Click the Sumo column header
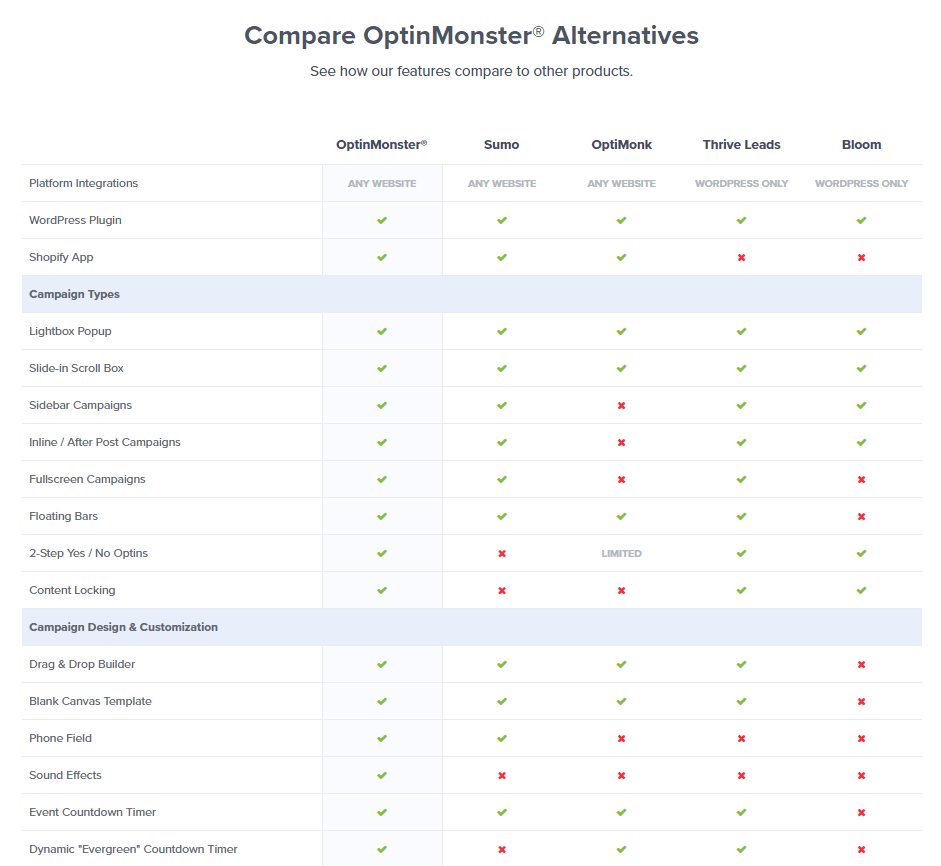Screen dimensions: 941x866 (502, 145)
